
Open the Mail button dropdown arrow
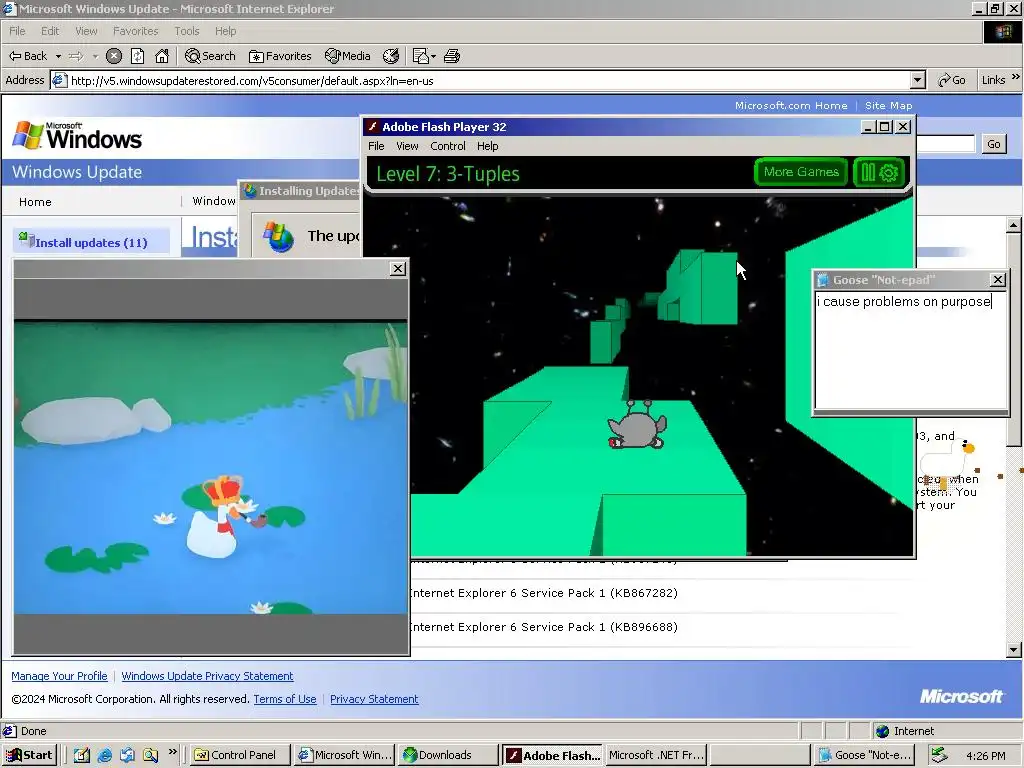click(433, 57)
